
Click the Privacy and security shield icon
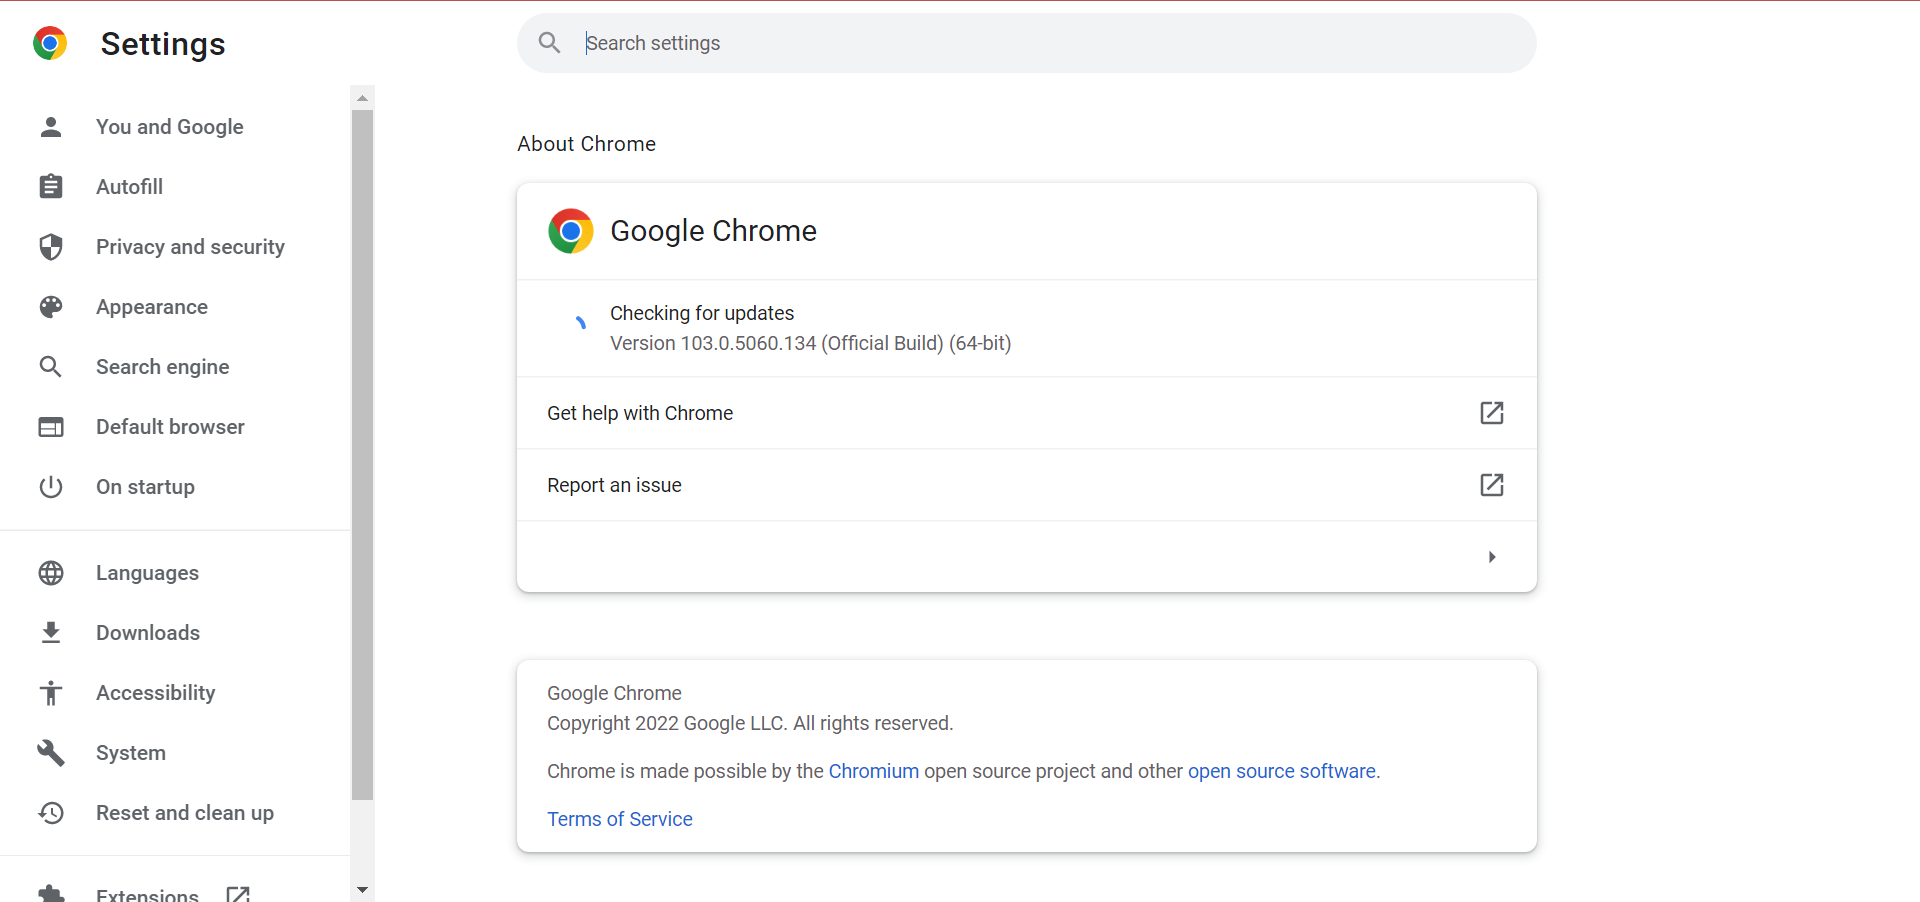(51, 247)
